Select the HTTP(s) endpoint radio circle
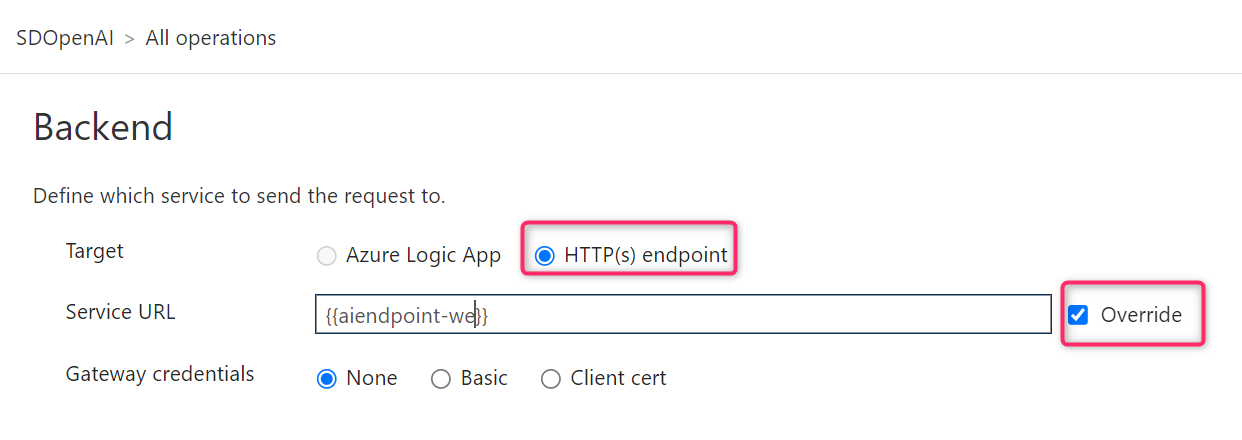This screenshot has width=1242, height=440. [x=544, y=256]
